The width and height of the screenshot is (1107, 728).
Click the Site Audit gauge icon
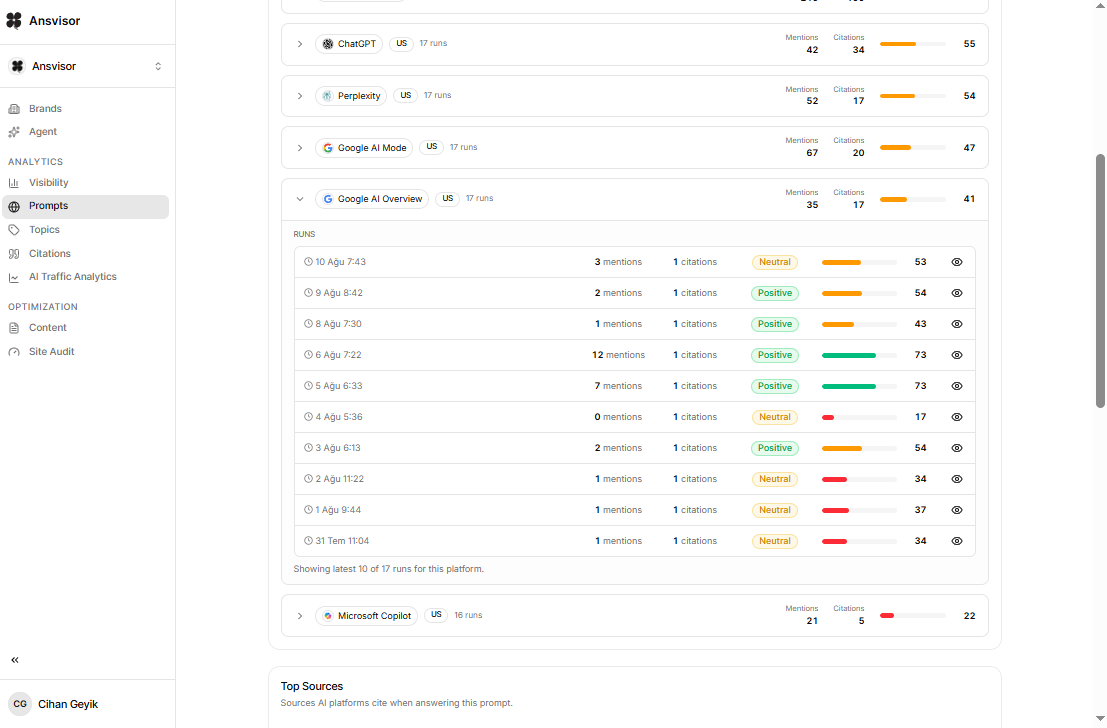(14, 352)
